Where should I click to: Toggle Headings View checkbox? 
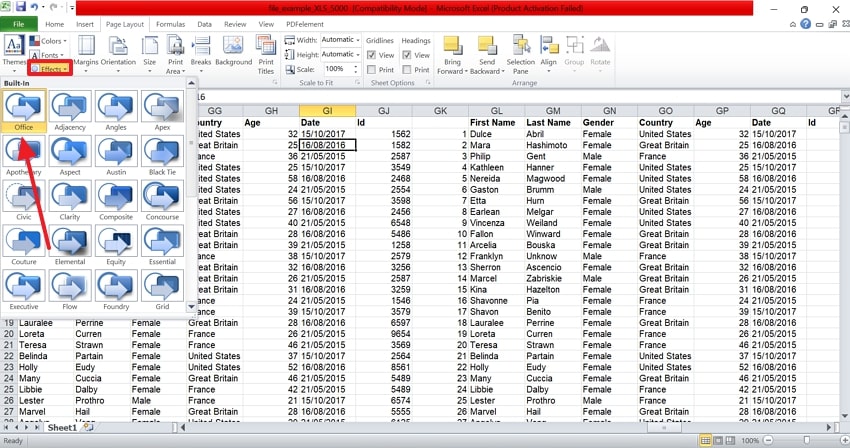pos(407,55)
